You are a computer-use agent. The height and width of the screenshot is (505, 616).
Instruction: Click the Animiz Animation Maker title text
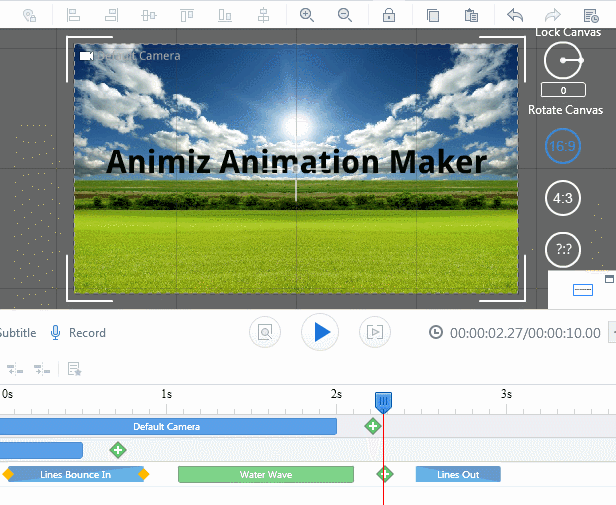click(296, 162)
